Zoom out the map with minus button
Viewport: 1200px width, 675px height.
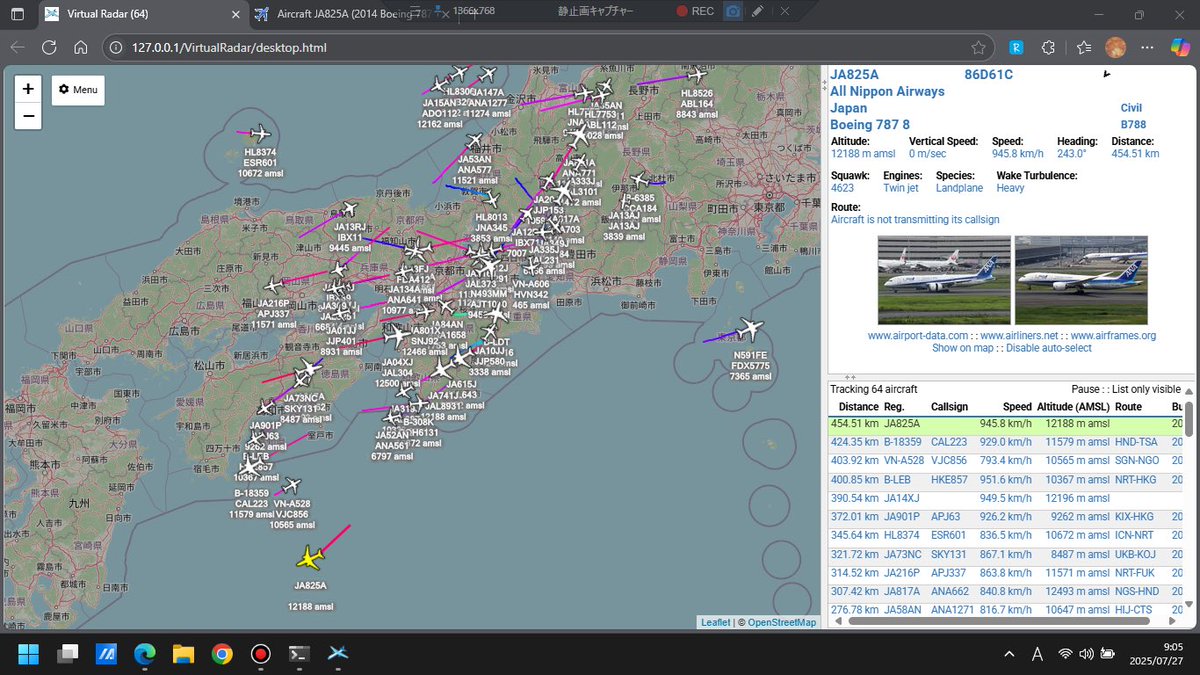(x=28, y=115)
